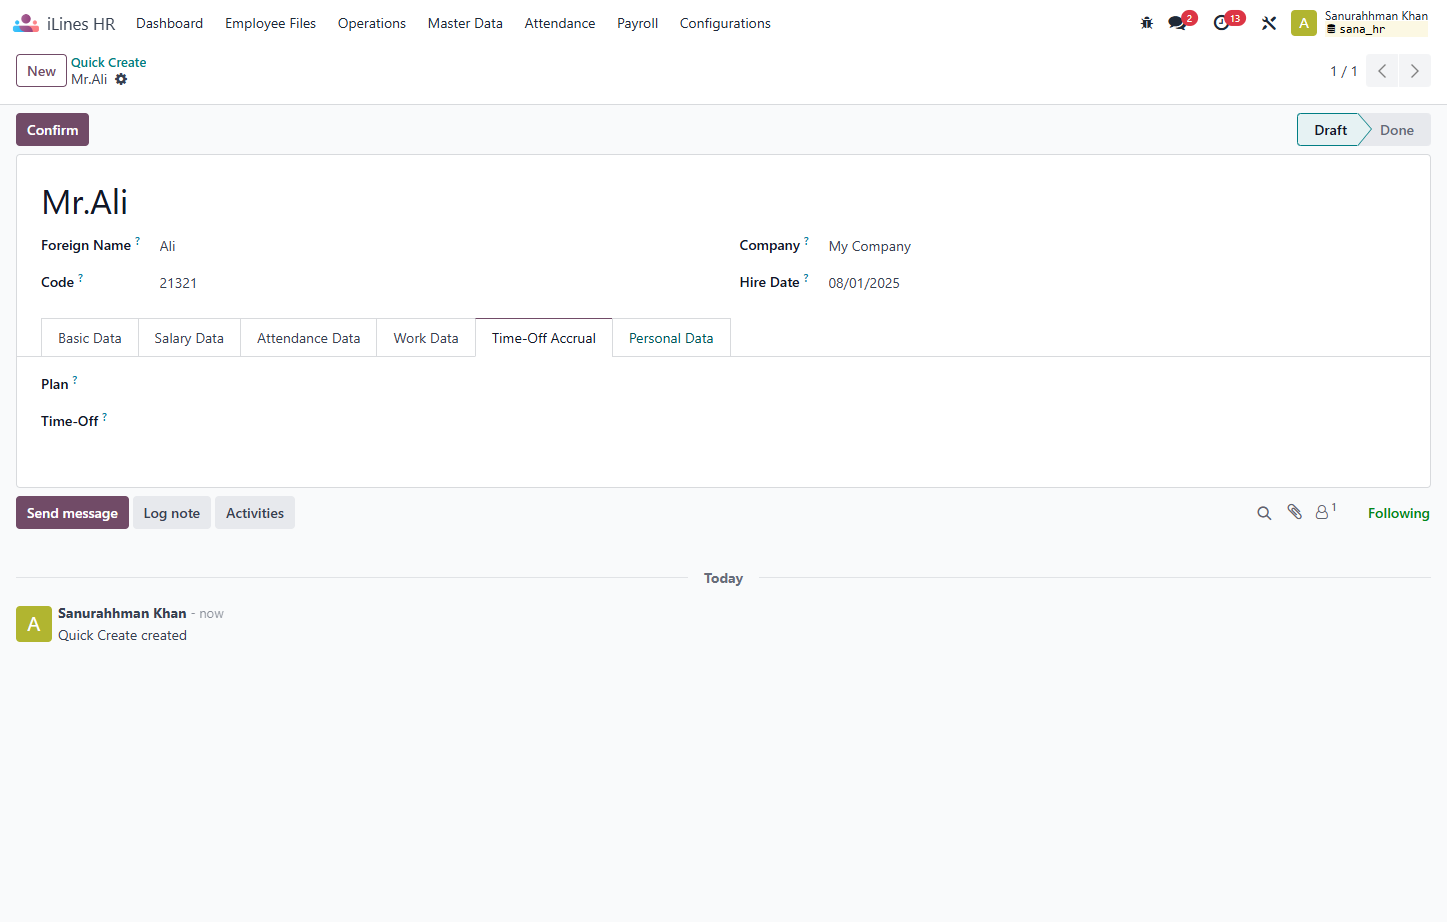Click the Following button

click(1398, 513)
